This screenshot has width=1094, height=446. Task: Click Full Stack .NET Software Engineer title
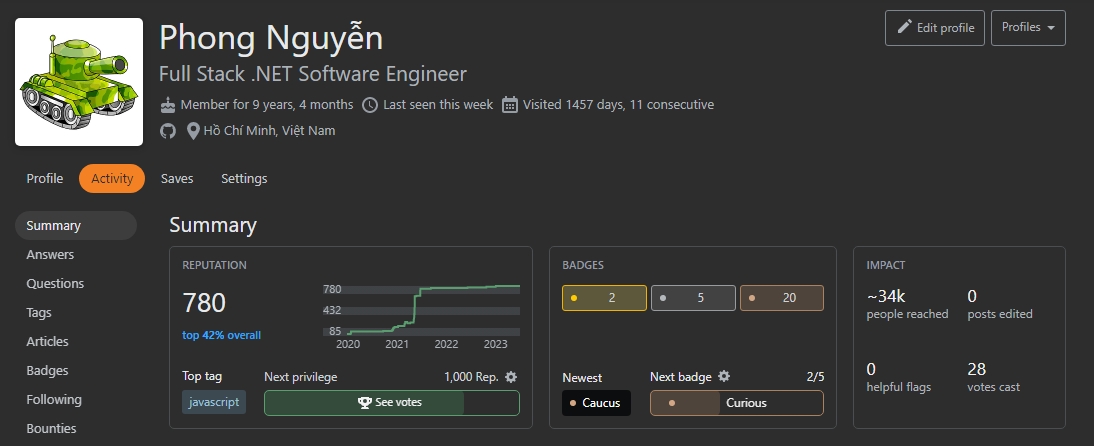pyautogui.click(x=313, y=74)
